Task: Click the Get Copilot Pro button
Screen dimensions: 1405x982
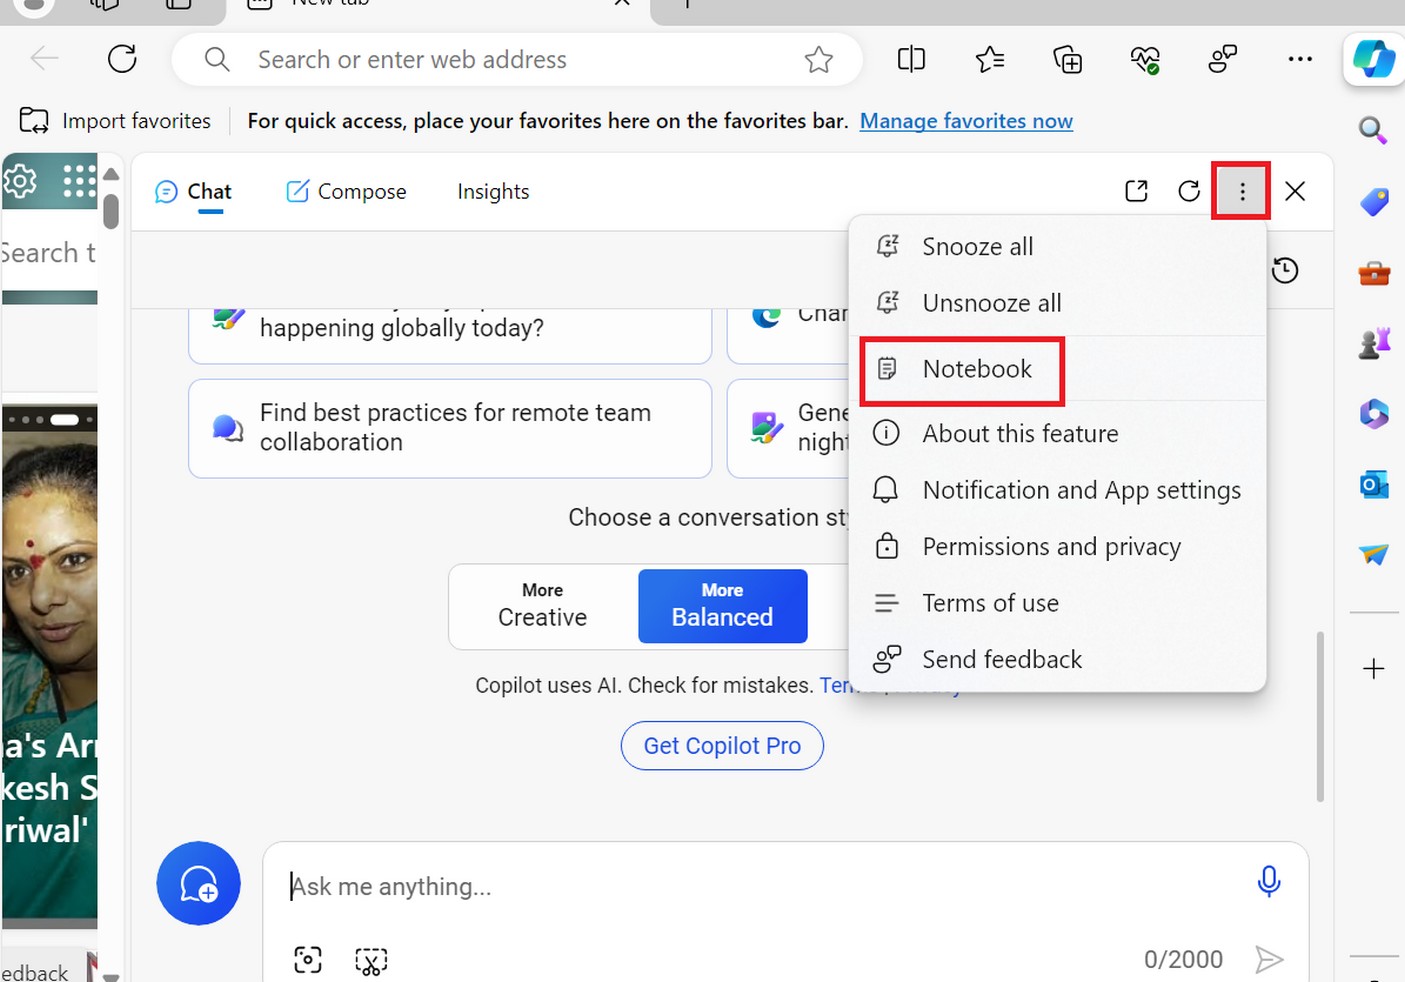Action: (x=722, y=745)
